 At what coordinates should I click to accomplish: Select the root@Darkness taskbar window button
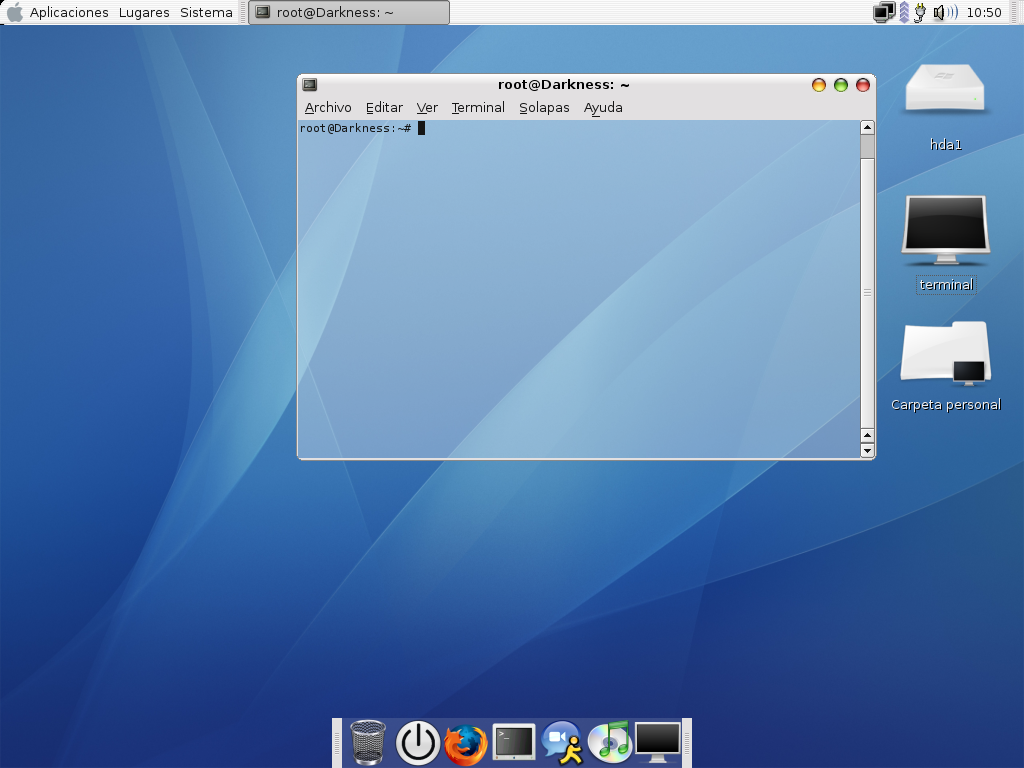[349, 12]
